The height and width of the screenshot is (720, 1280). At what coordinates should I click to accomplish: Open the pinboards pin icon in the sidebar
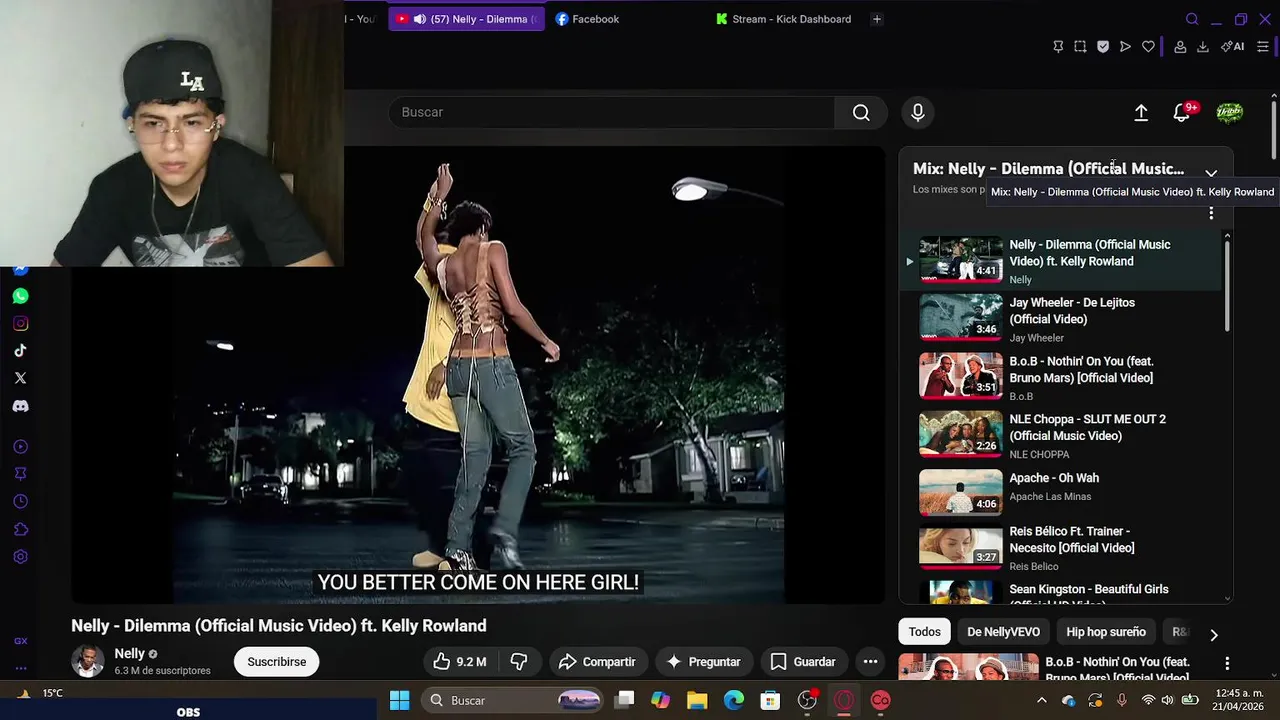point(20,474)
